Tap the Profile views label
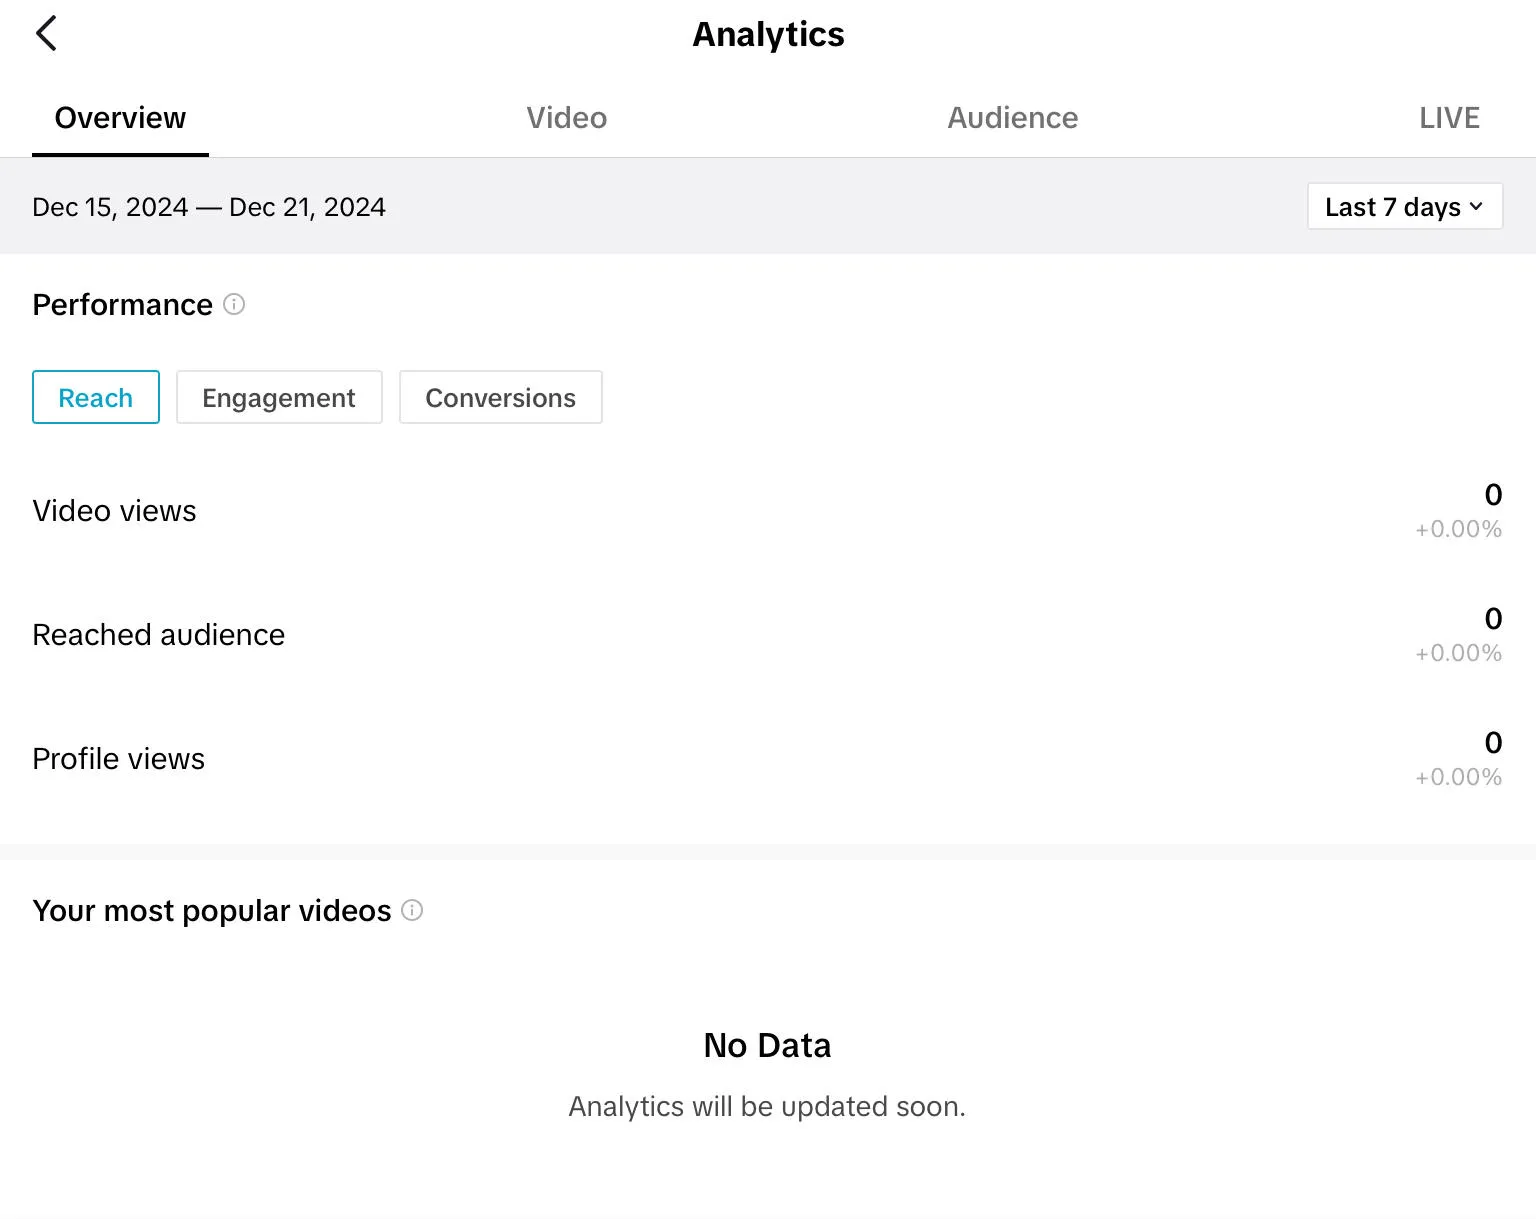Screen dimensions: 1536x1219 tap(118, 759)
